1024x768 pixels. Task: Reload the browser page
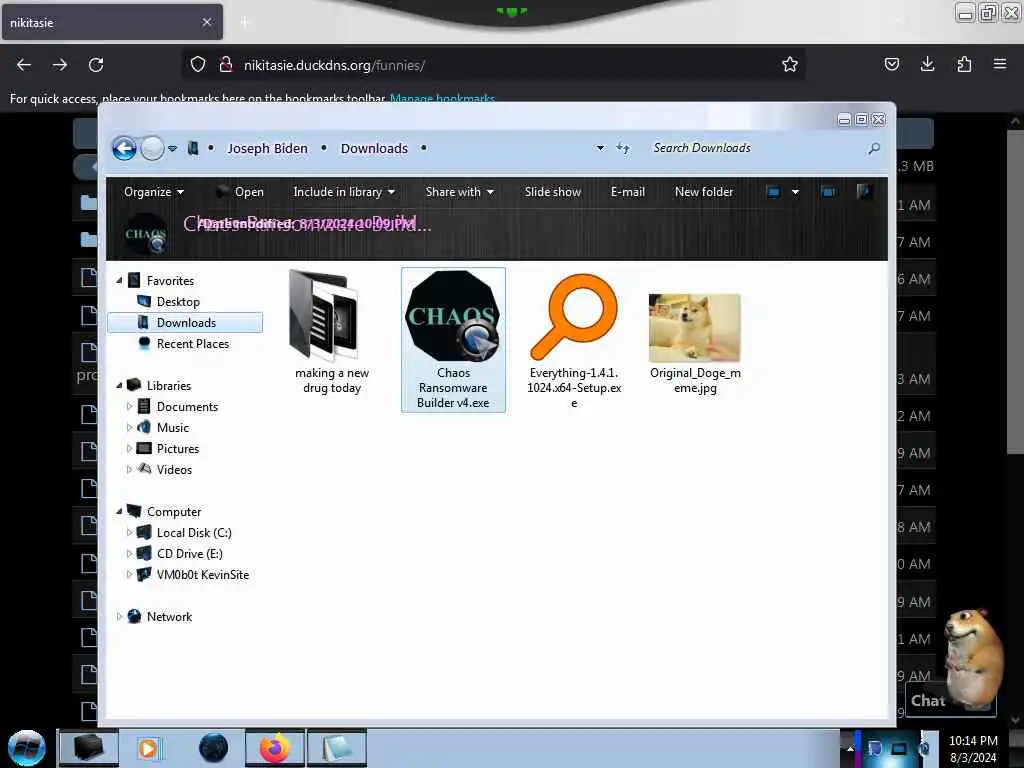point(96,65)
